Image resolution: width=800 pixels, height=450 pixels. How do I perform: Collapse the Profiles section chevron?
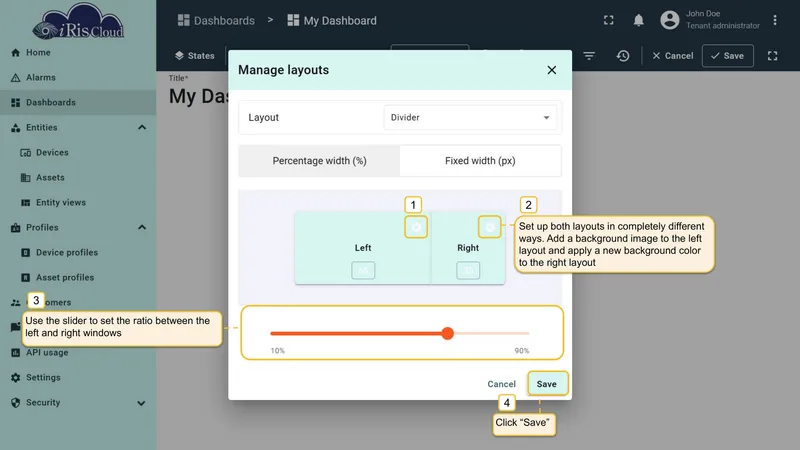point(142,228)
